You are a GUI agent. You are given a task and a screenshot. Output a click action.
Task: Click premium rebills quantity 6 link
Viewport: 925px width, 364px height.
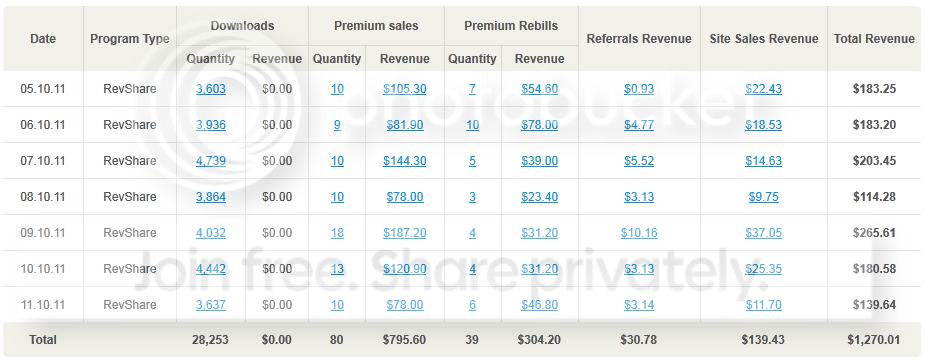(473, 305)
